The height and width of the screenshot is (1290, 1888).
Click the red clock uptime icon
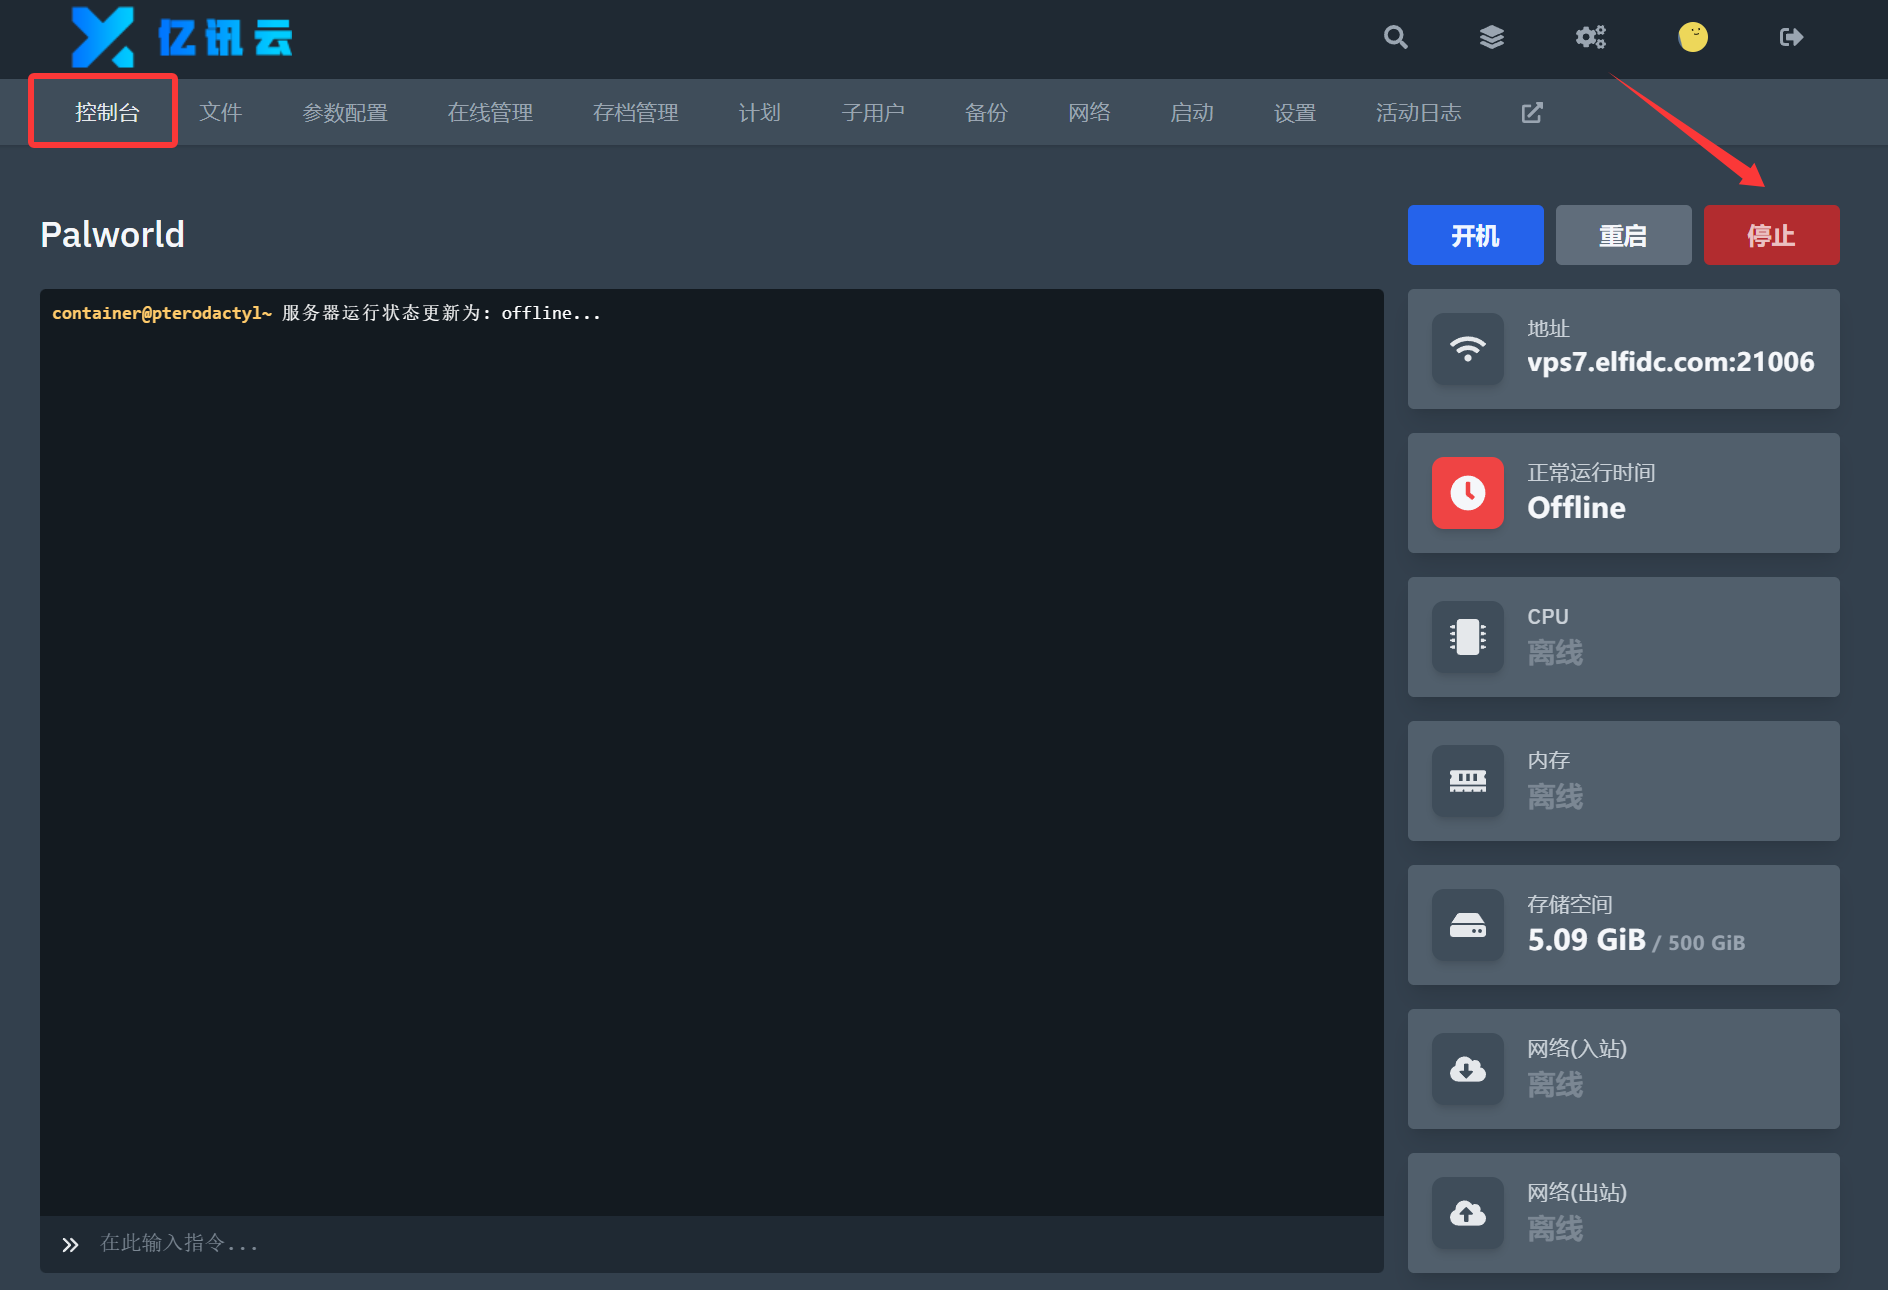click(1468, 493)
